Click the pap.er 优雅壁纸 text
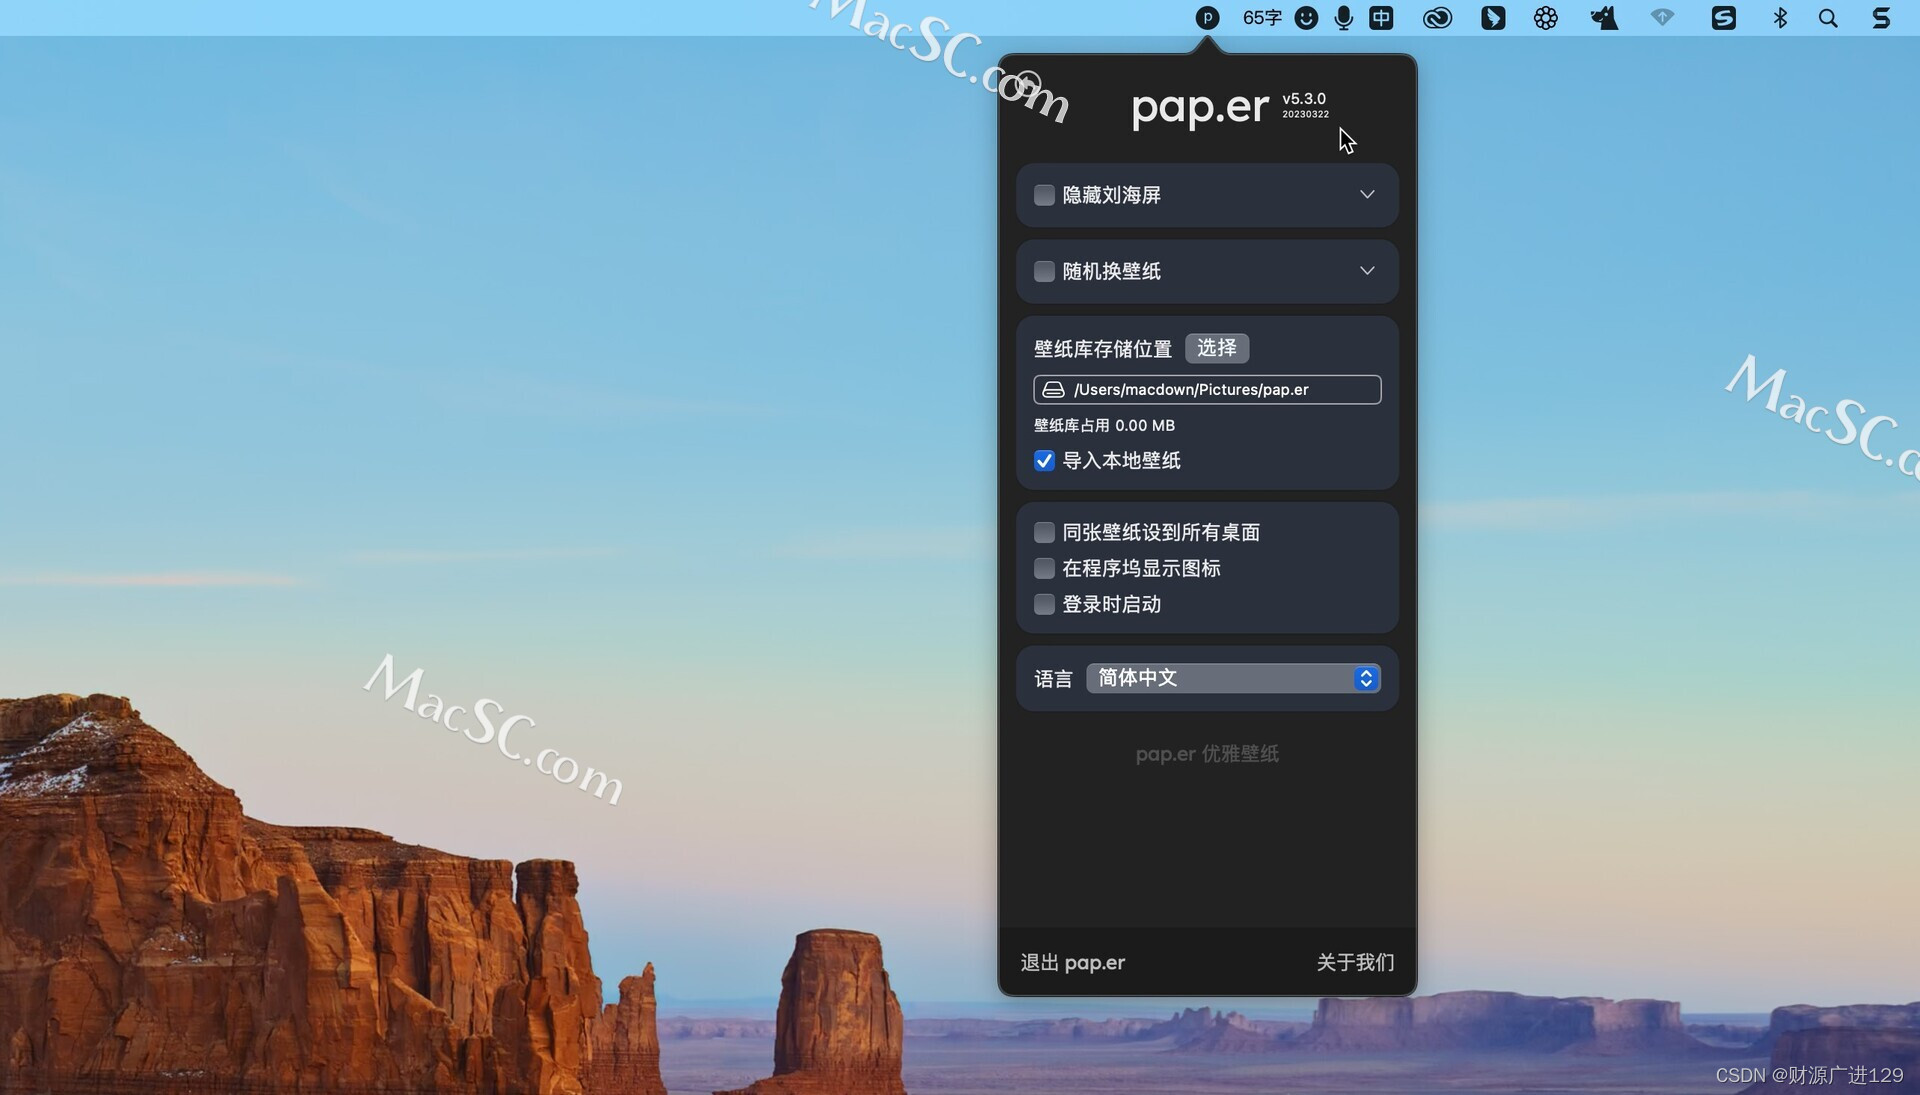1920x1095 pixels. point(1207,754)
